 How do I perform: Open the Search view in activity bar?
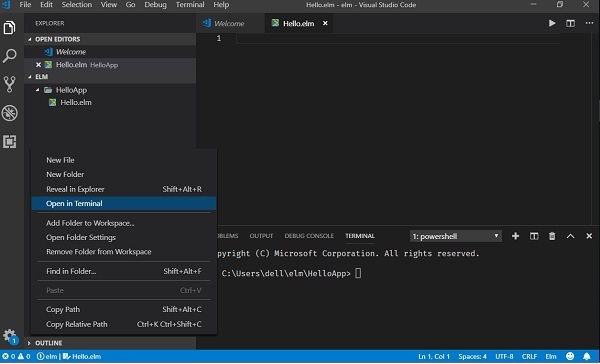click(x=10, y=56)
